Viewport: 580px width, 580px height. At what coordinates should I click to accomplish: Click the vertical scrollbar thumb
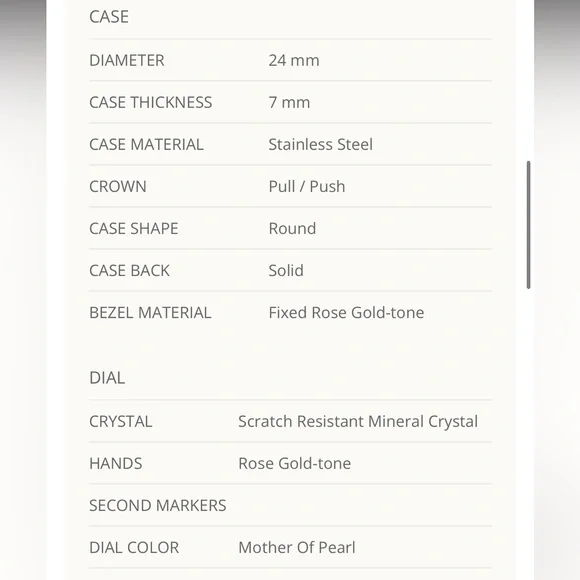[x=529, y=225]
